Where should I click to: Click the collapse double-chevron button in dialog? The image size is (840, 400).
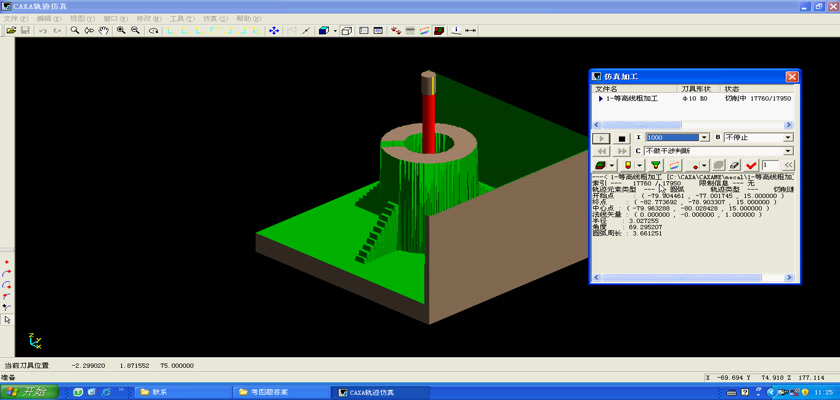click(788, 165)
